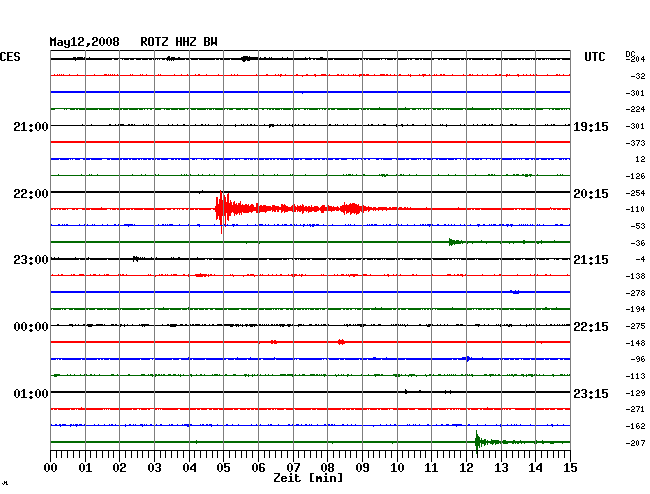Click the 05 minute axis label

click(x=223, y=467)
